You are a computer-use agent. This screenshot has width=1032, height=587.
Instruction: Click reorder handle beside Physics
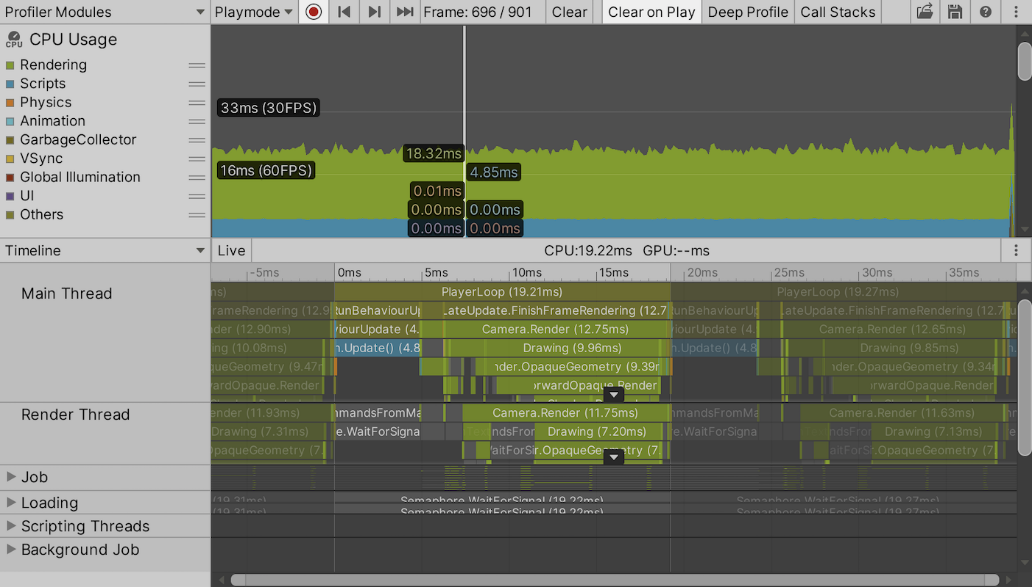point(197,103)
